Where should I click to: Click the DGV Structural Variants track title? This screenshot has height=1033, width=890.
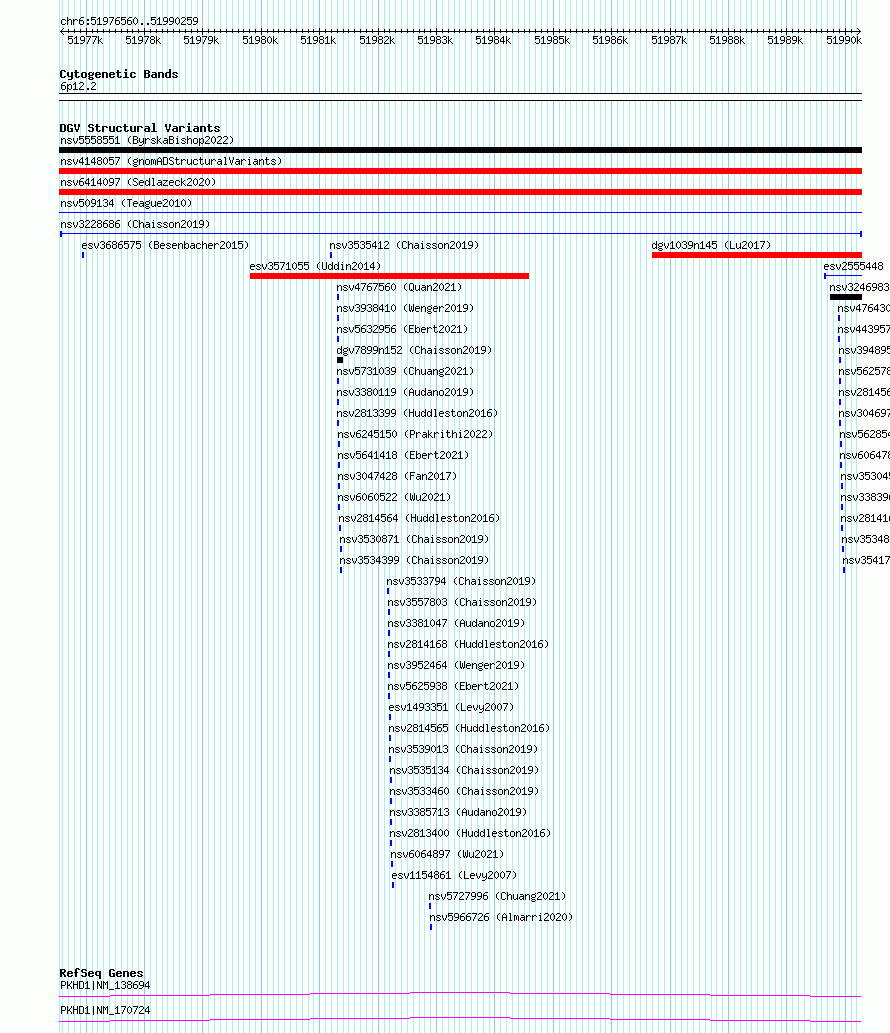pos(140,128)
